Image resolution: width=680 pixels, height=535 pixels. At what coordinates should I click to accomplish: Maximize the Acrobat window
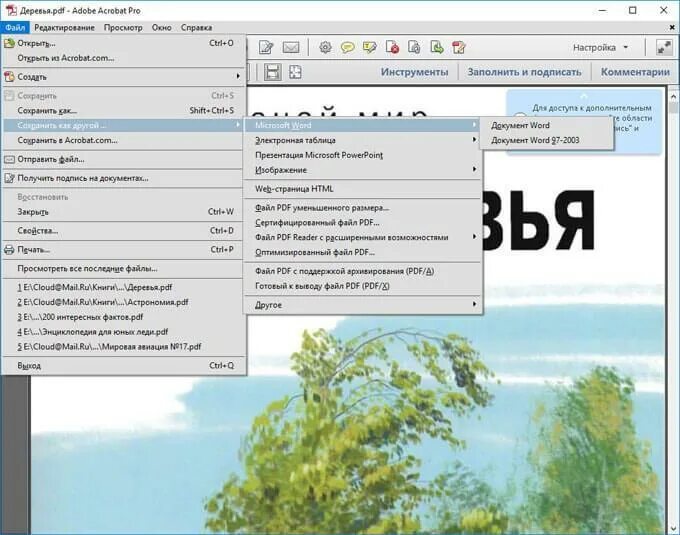[x=633, y=10]
